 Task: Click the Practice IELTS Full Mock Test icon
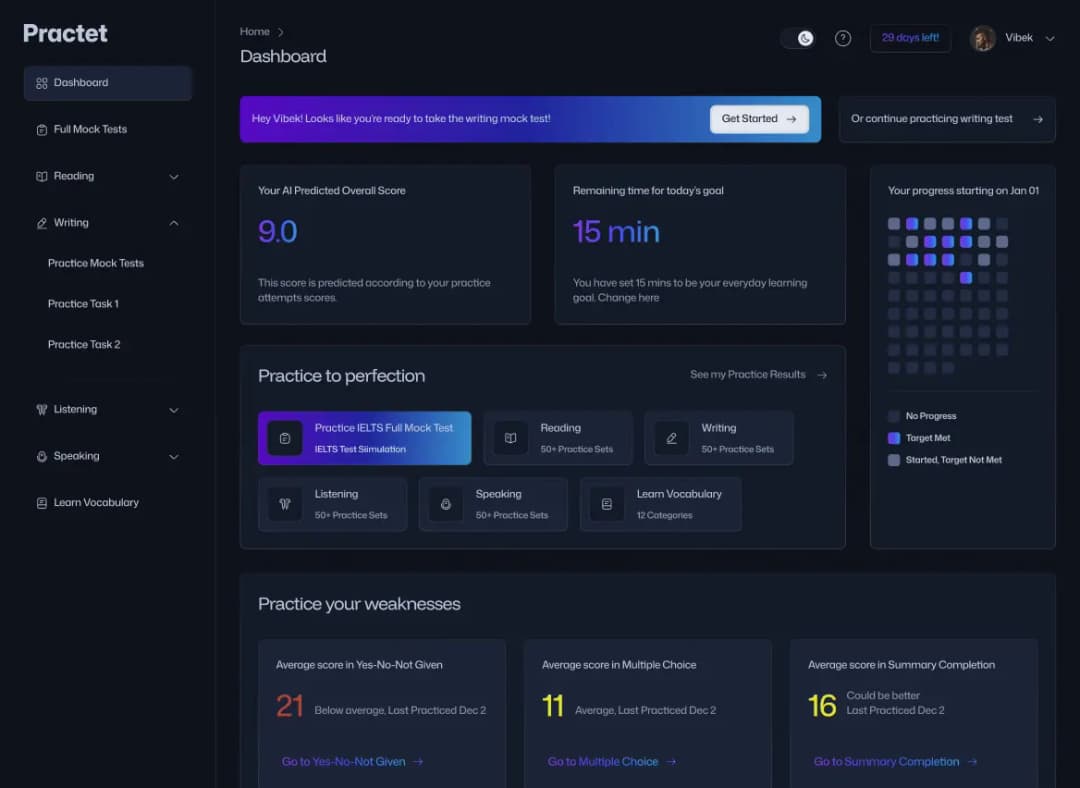[x=285, y=438]
